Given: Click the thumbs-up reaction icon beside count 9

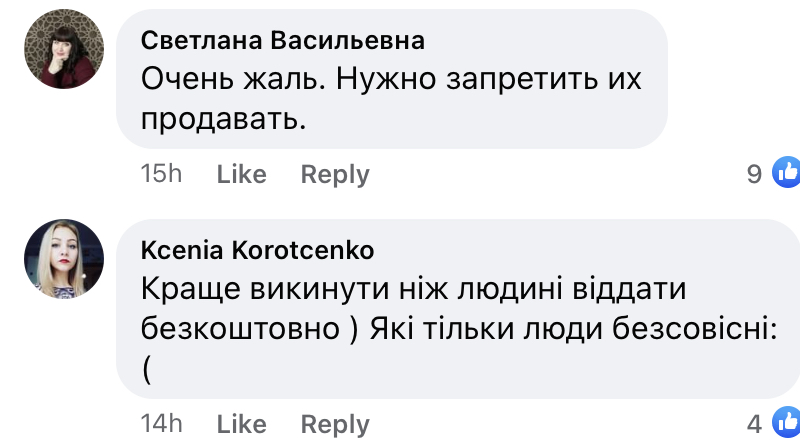Looking at the screenshot, I should (x=787, y=173).
